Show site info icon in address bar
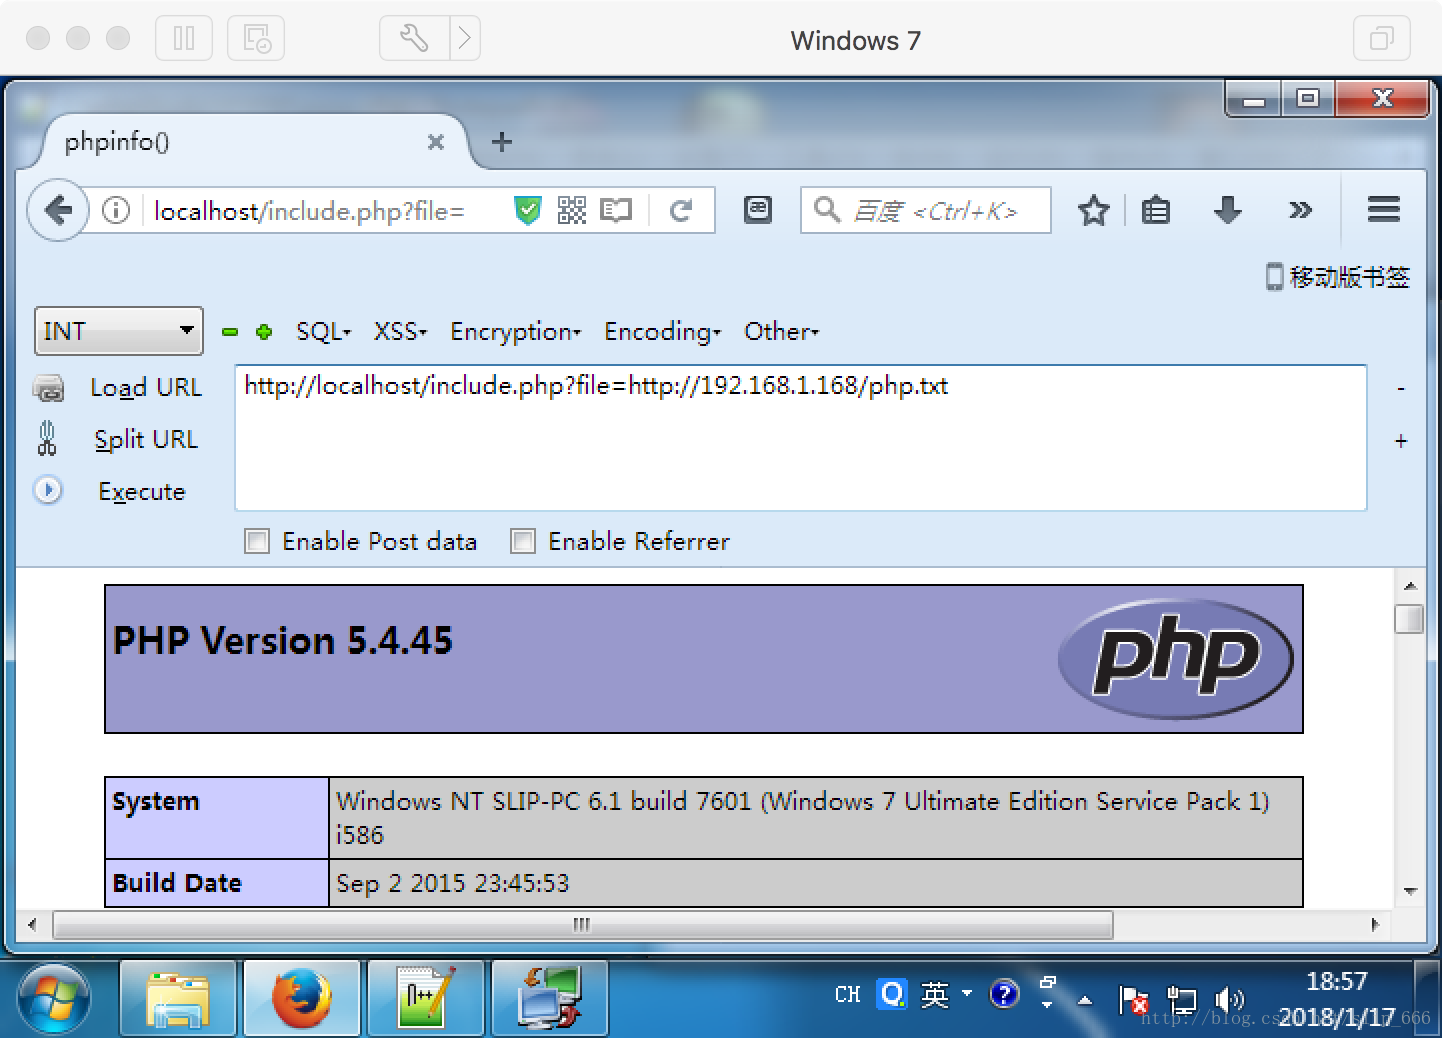Screen dimensions: 1442x1038 (x=116, y=210)
